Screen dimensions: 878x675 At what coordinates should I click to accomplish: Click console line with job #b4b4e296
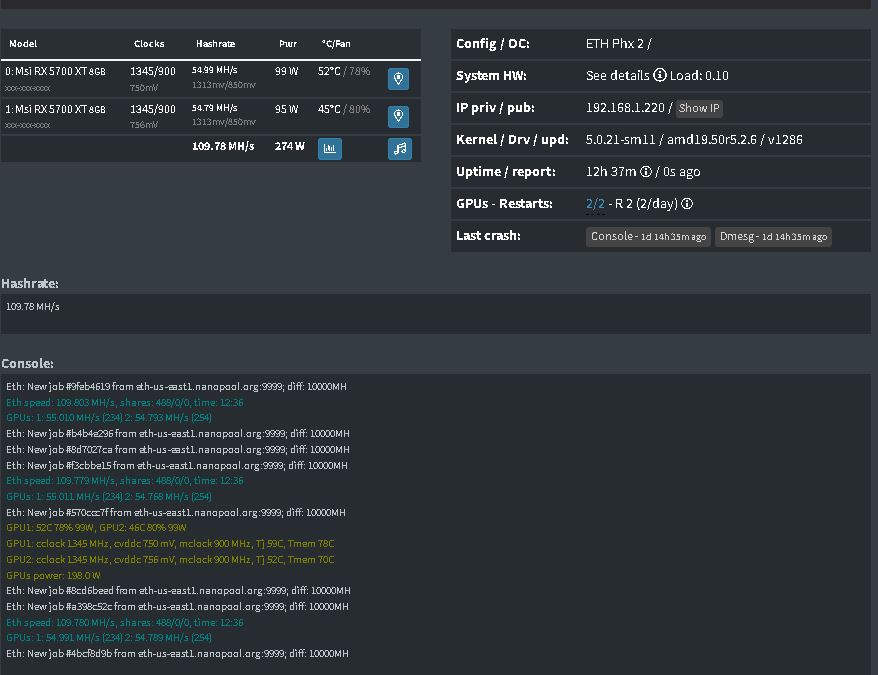click(x=178, y=434)
